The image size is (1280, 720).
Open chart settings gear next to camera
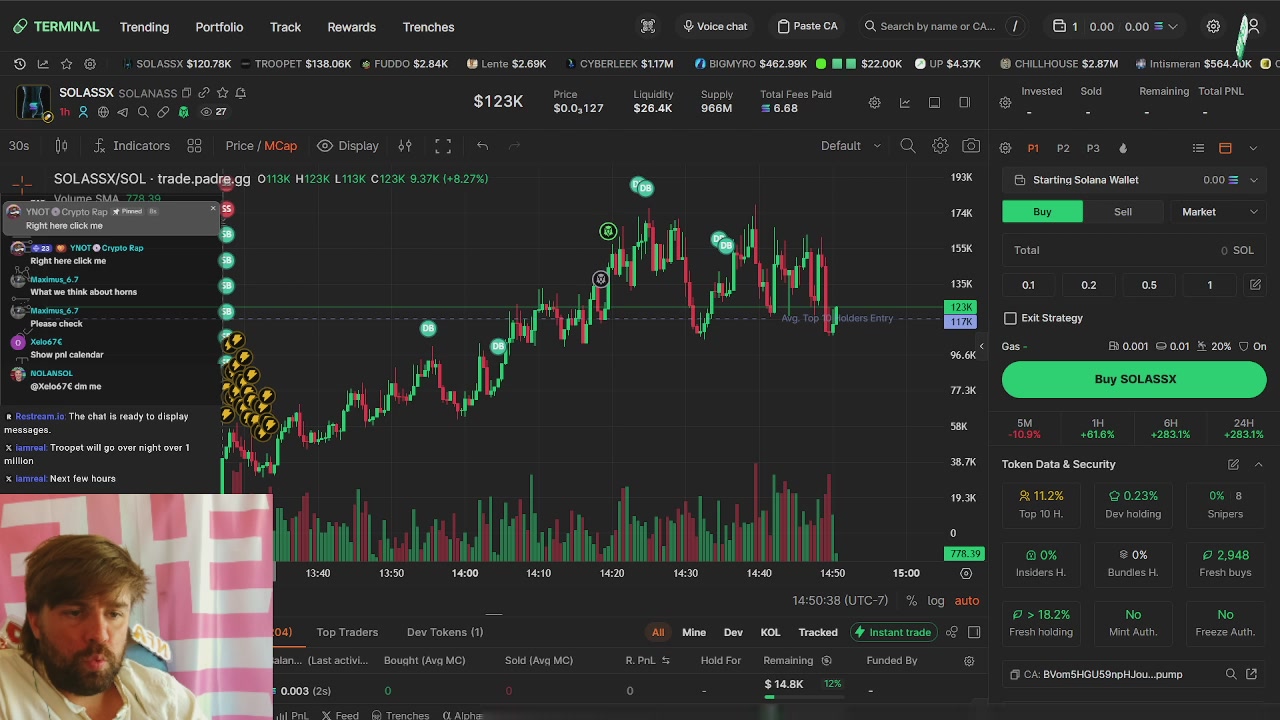pos(940,146)
